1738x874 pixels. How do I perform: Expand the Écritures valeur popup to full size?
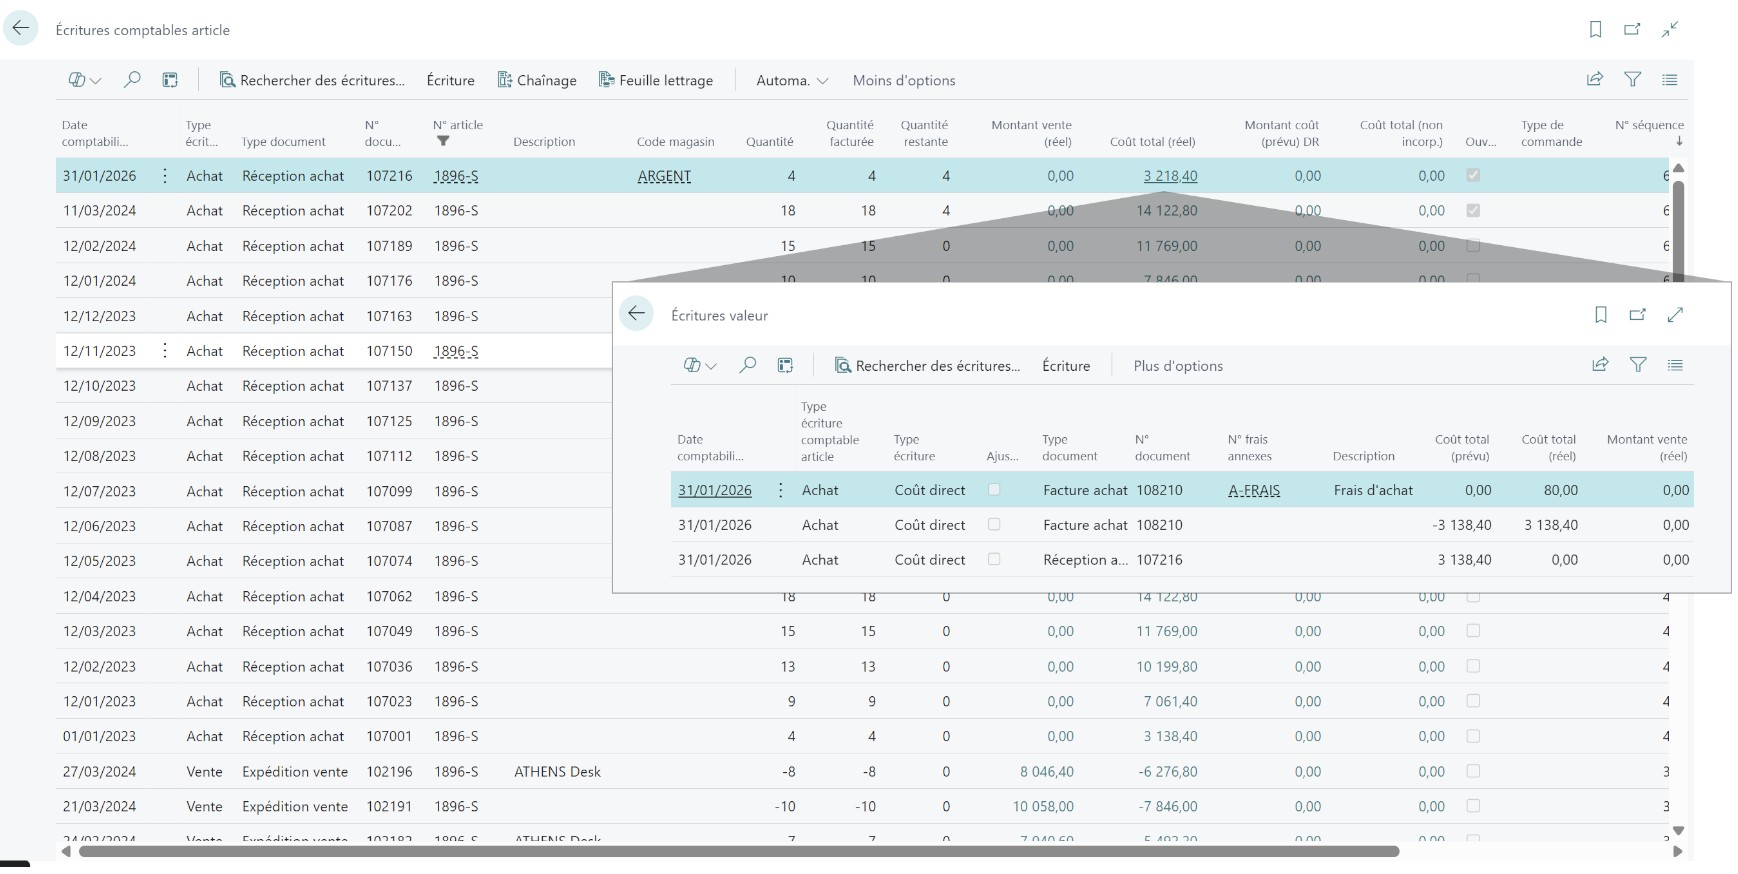coord(1675,315)
